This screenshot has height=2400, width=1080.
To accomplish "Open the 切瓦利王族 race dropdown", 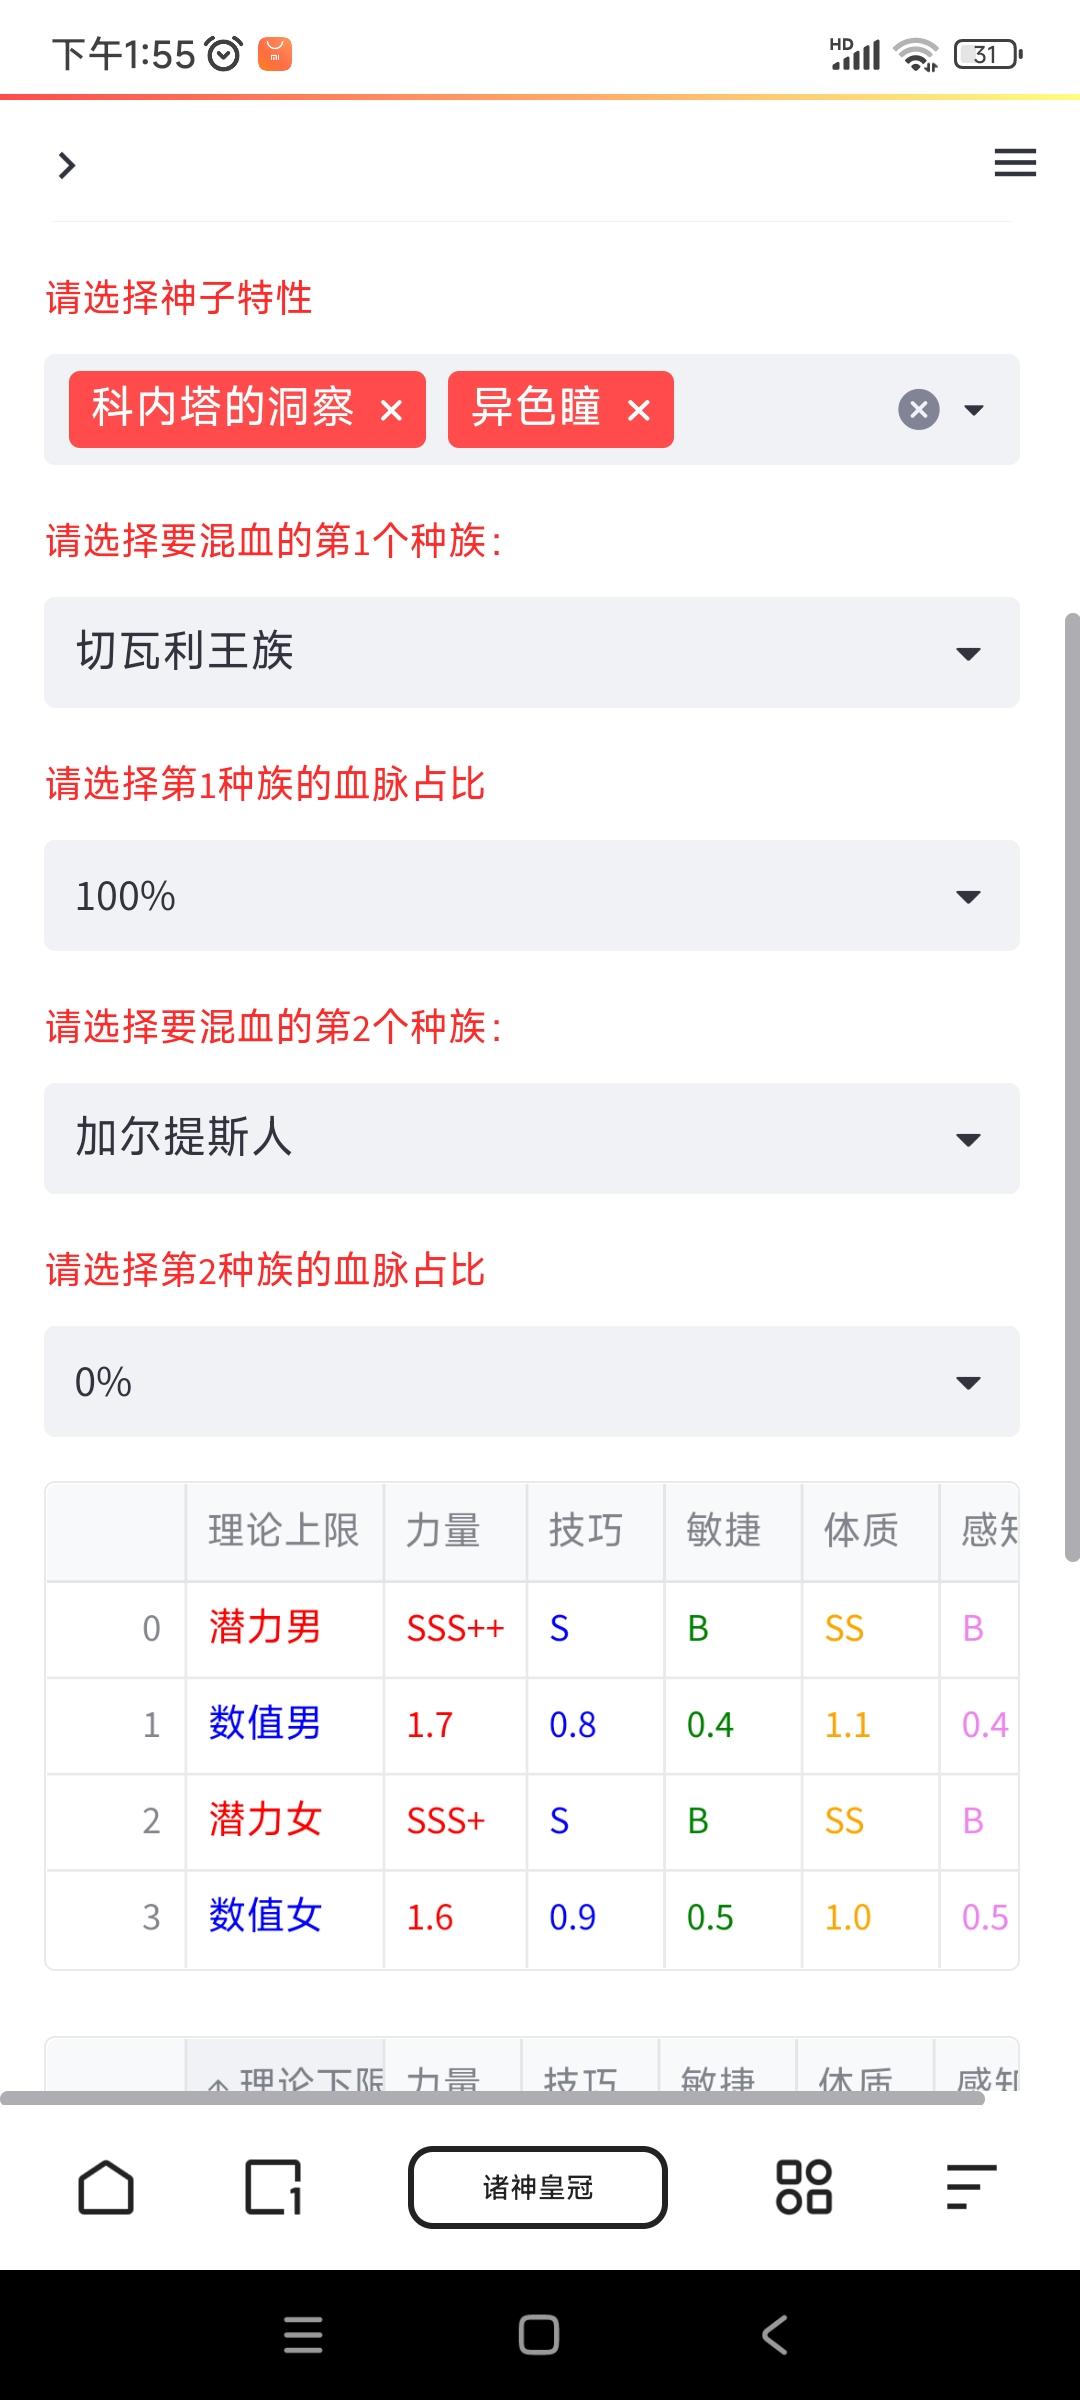I will (532, 653).
